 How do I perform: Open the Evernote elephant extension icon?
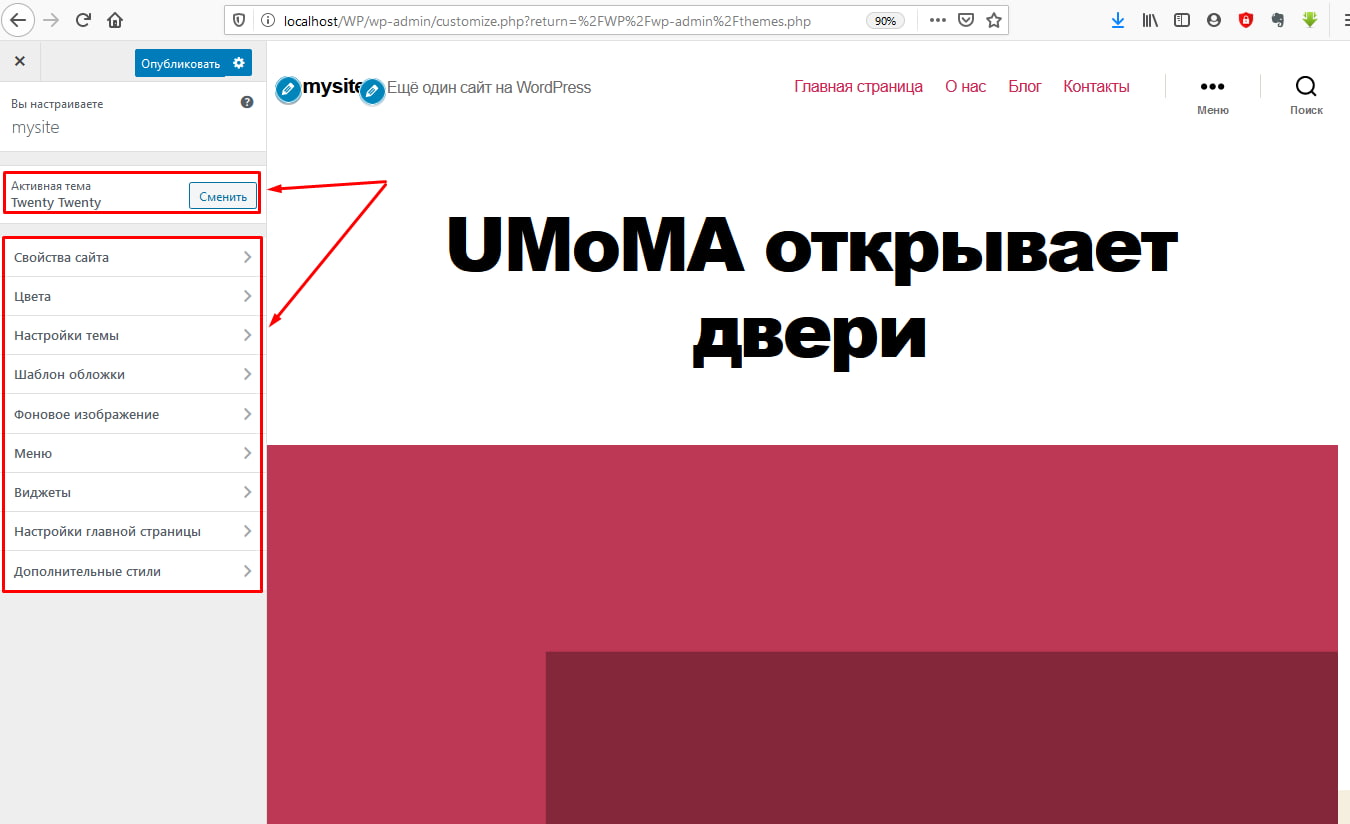pos(1278,20)
